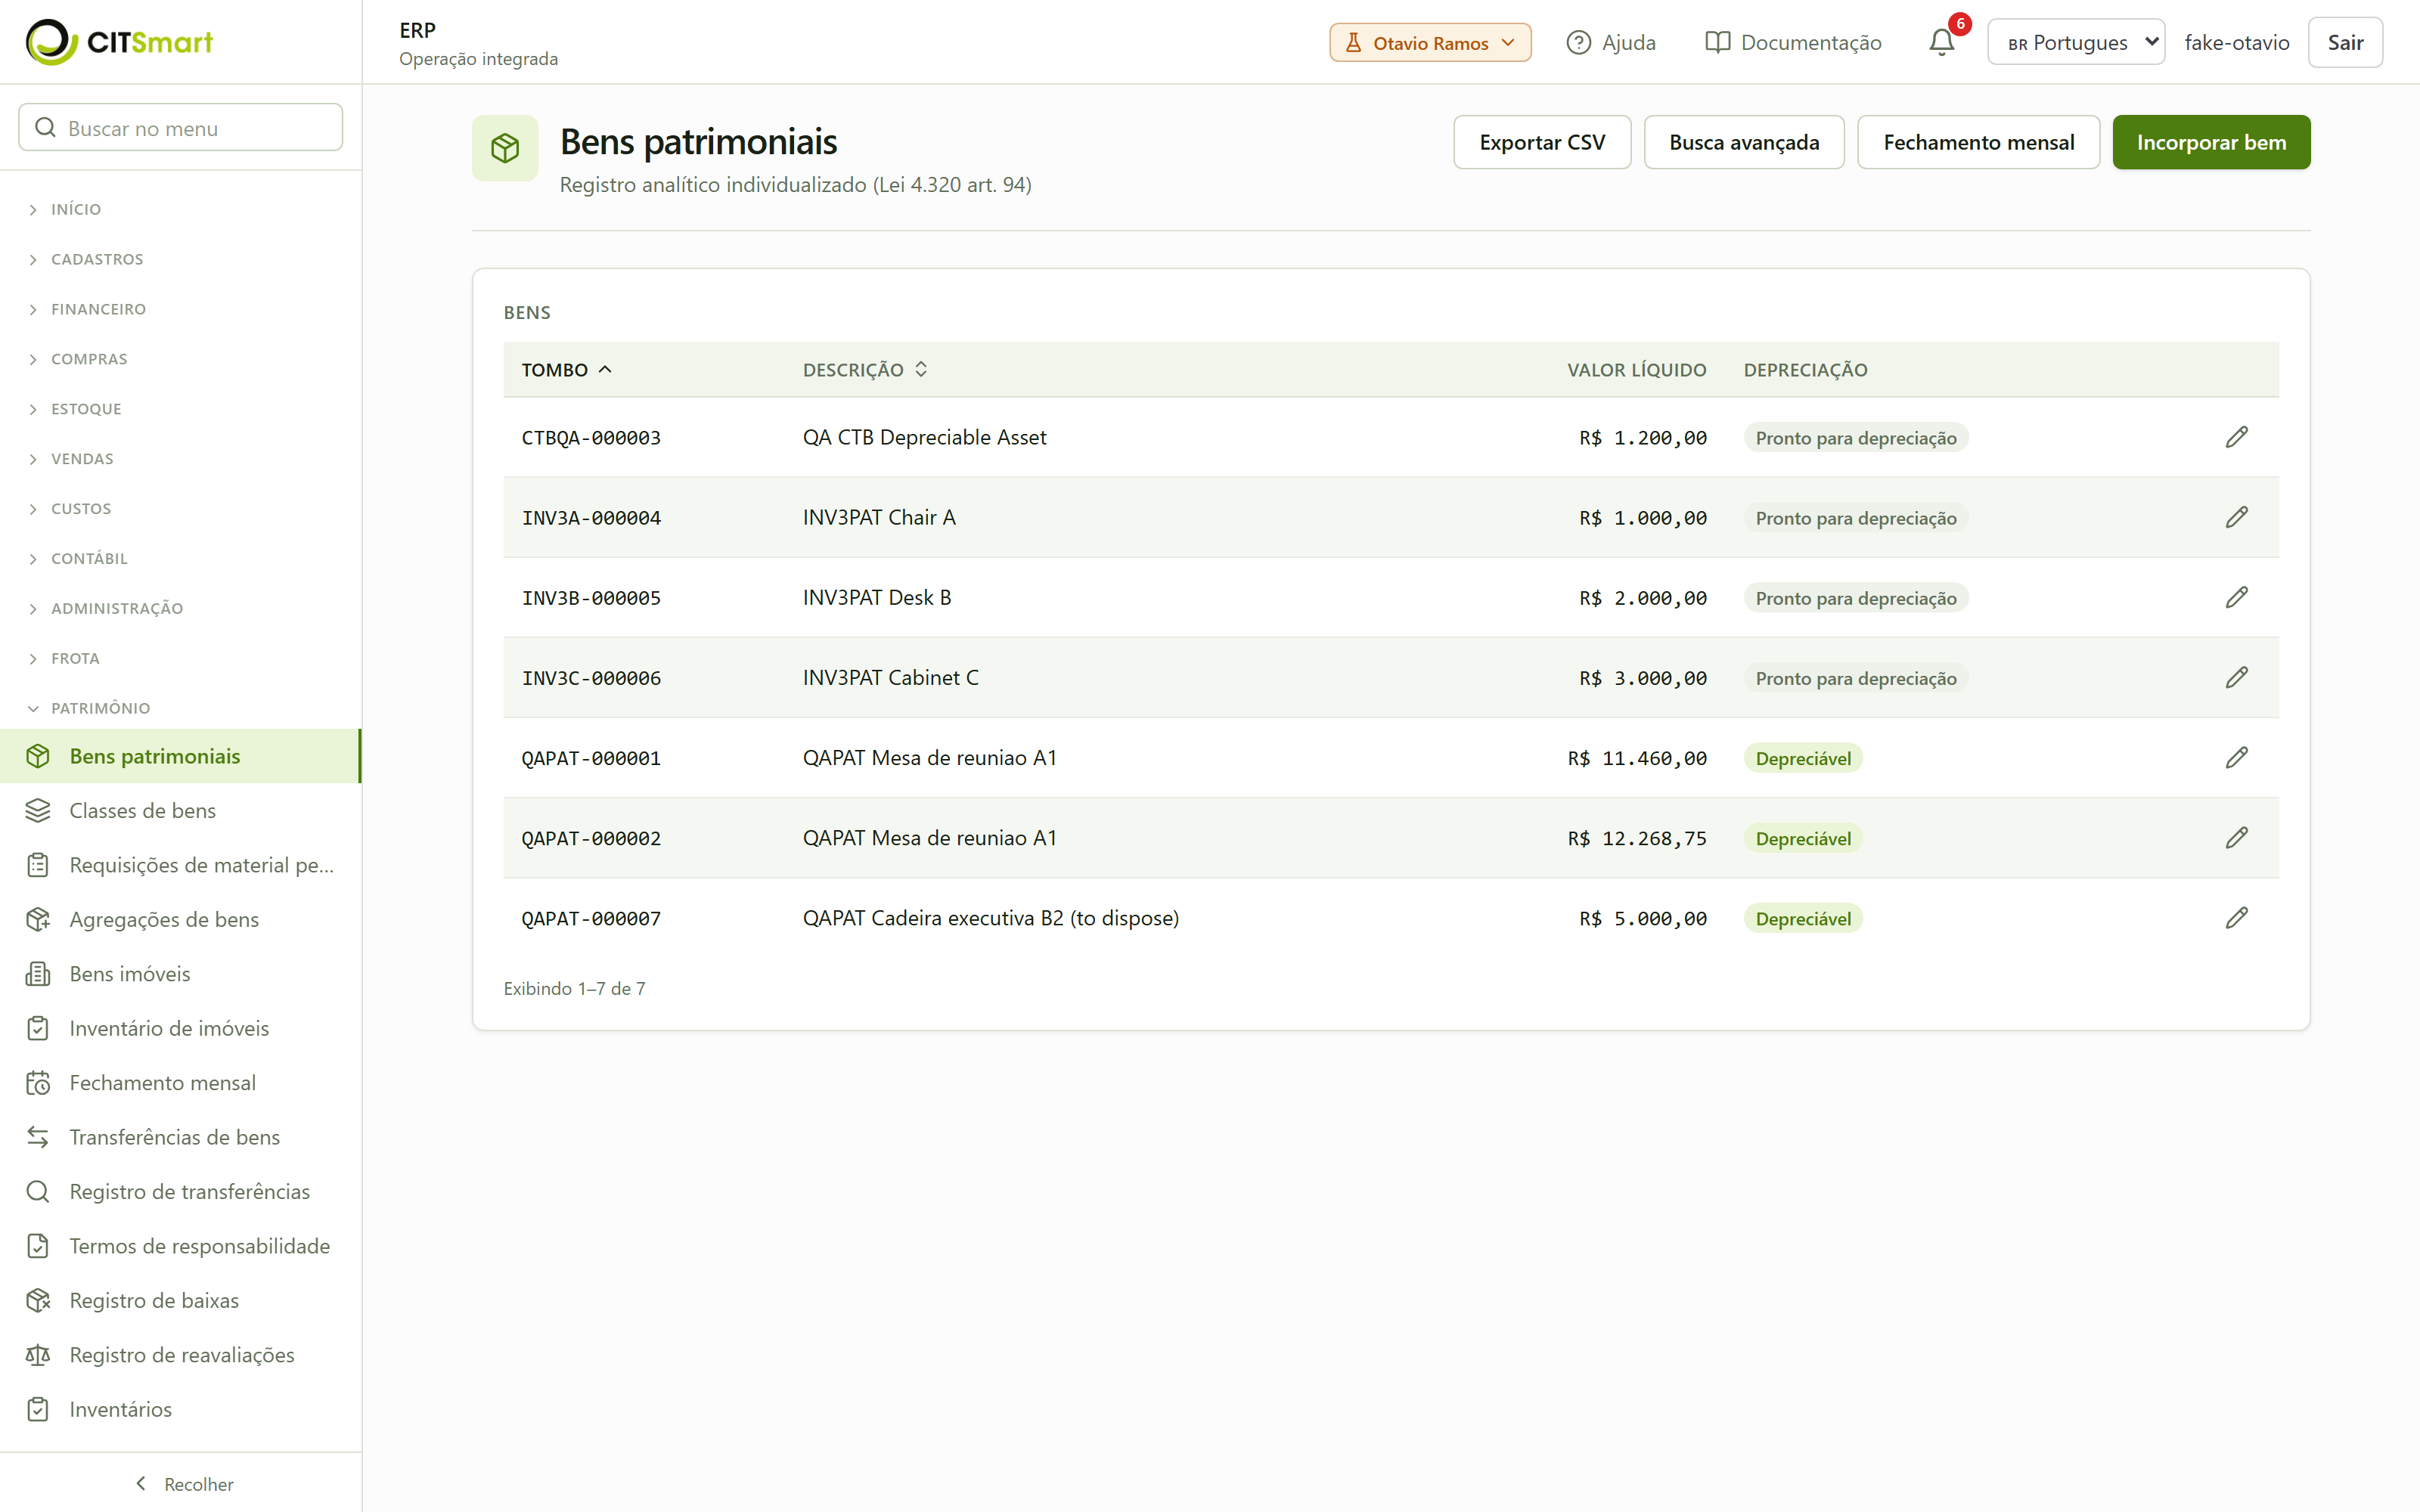Screen dimensions: 2420x1512
Task: Edit asset INV3A-000004 with pencil icon
Action: (x=2237, y=517)
